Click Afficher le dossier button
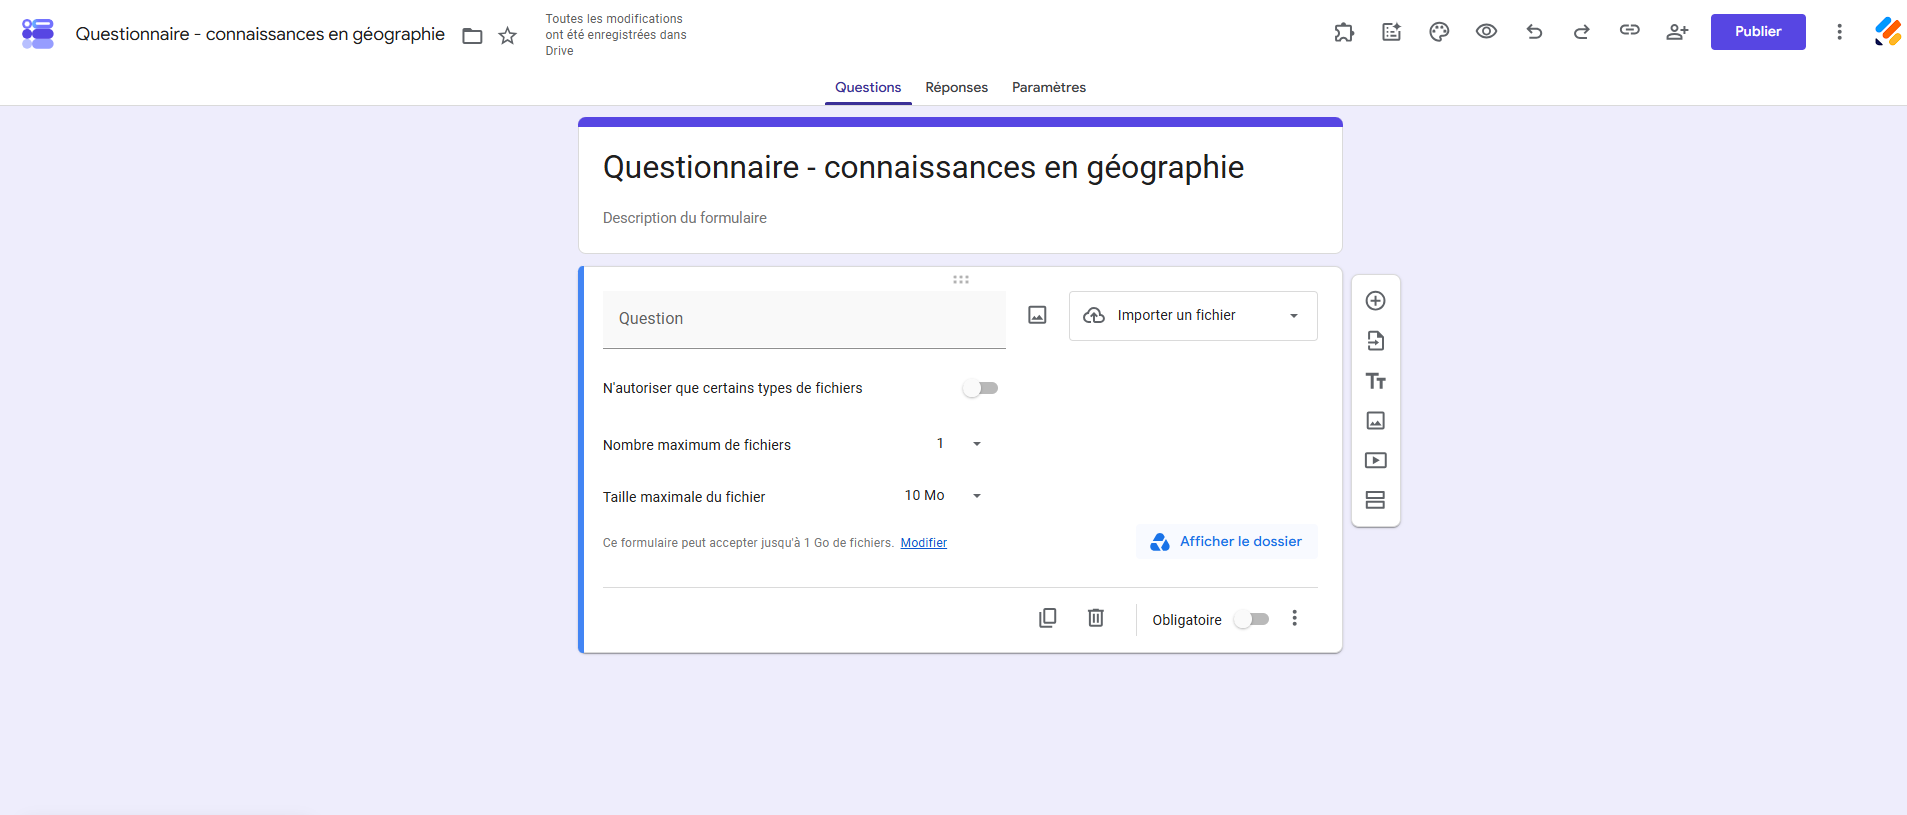1907x815 pixels. tap(1227, 542)
